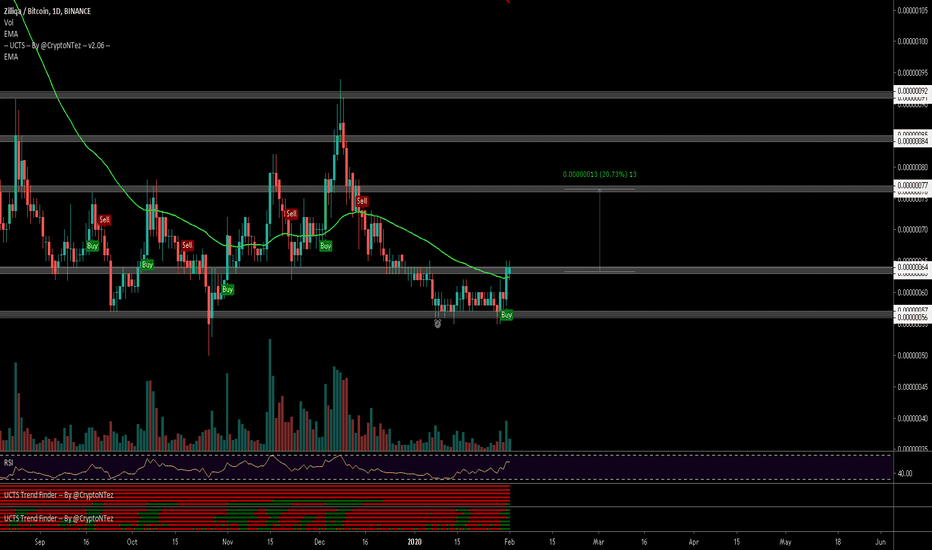This screenshot has height=550, width=932.
Task: Click the 0.00000092 price level tag
Action: [x=912, y=91]
